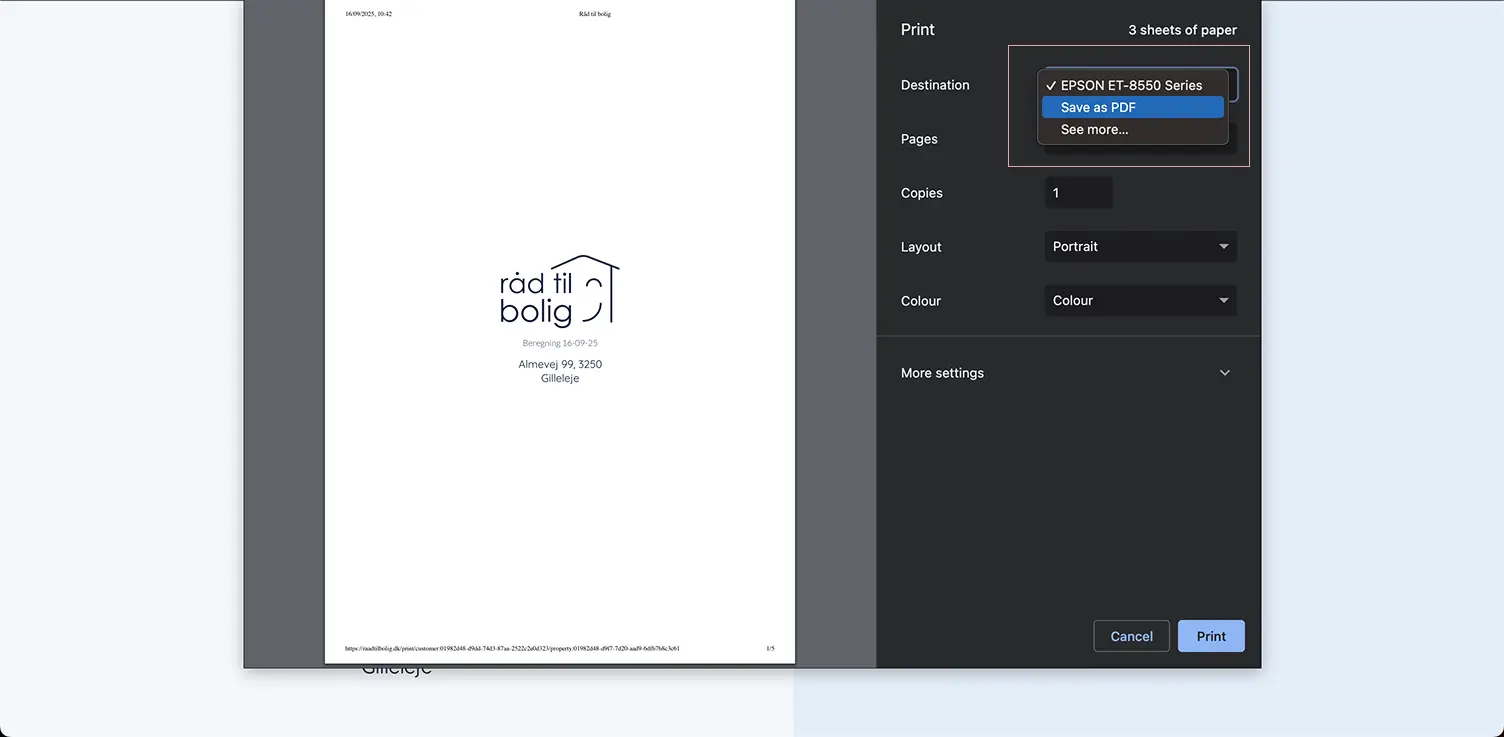This screenshot has width=1504, height=737.
Task: Click the Layout label
Action: coord(921,247)
